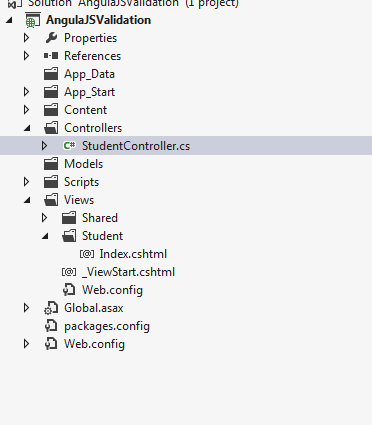Expand the App_Start folder
This screenshot has width=372, height=425.
[27, 92]
